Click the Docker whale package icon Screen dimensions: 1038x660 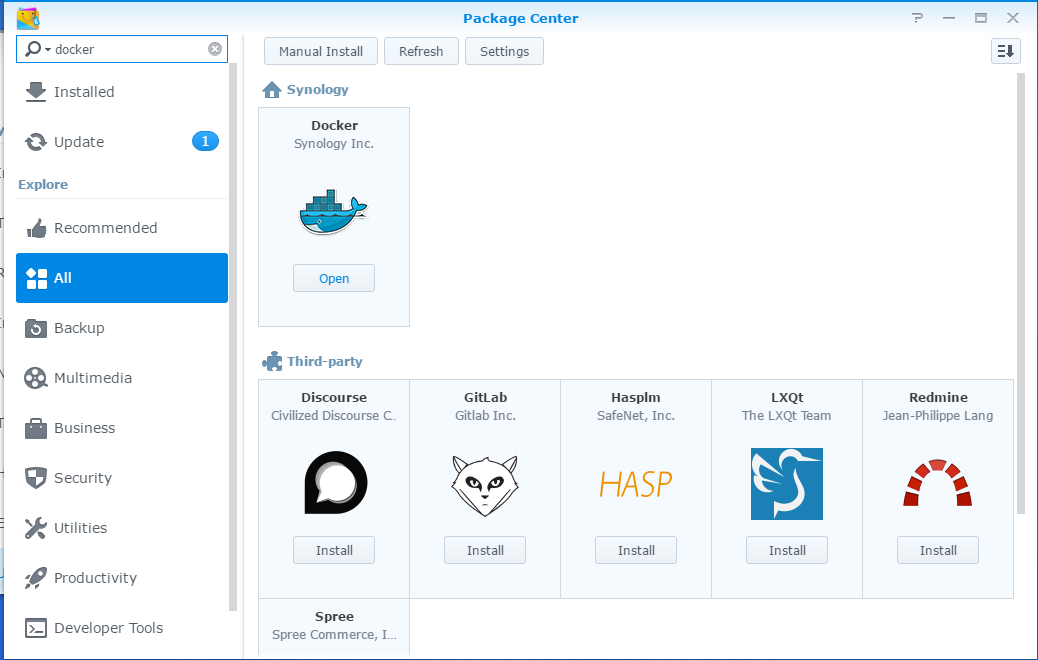[333, 212]
